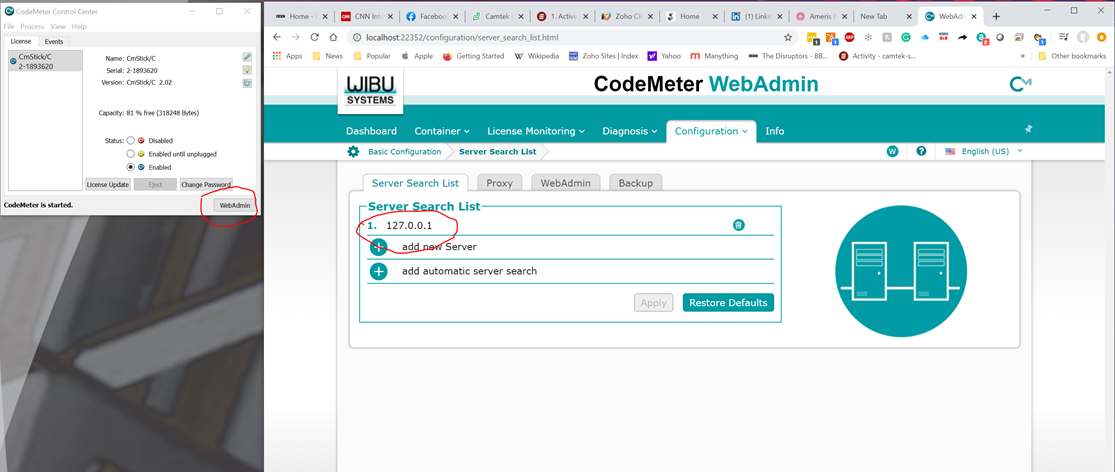Click the Grammarly extension icon

(906, 37)
